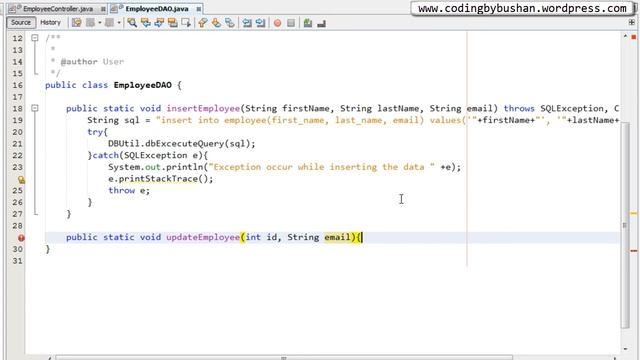Screen dimensions: 640x360
Task: Stop Macro Recording with gray square icon
Action: (x=291, y=23)
